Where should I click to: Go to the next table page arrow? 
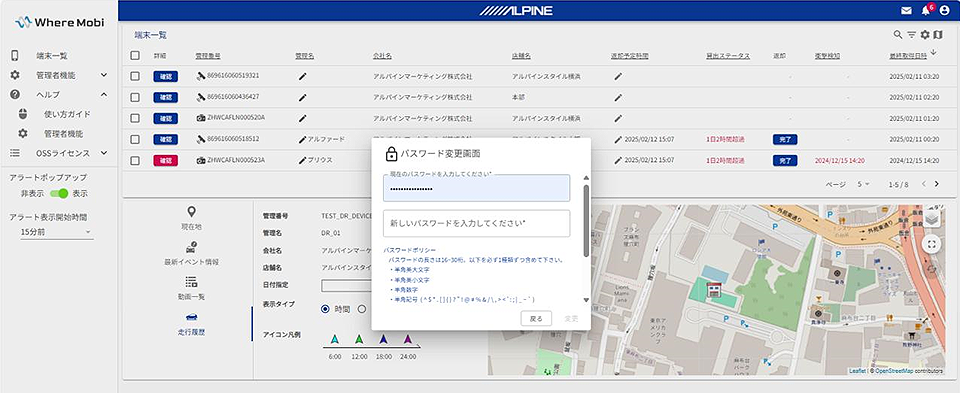[937, 184]
